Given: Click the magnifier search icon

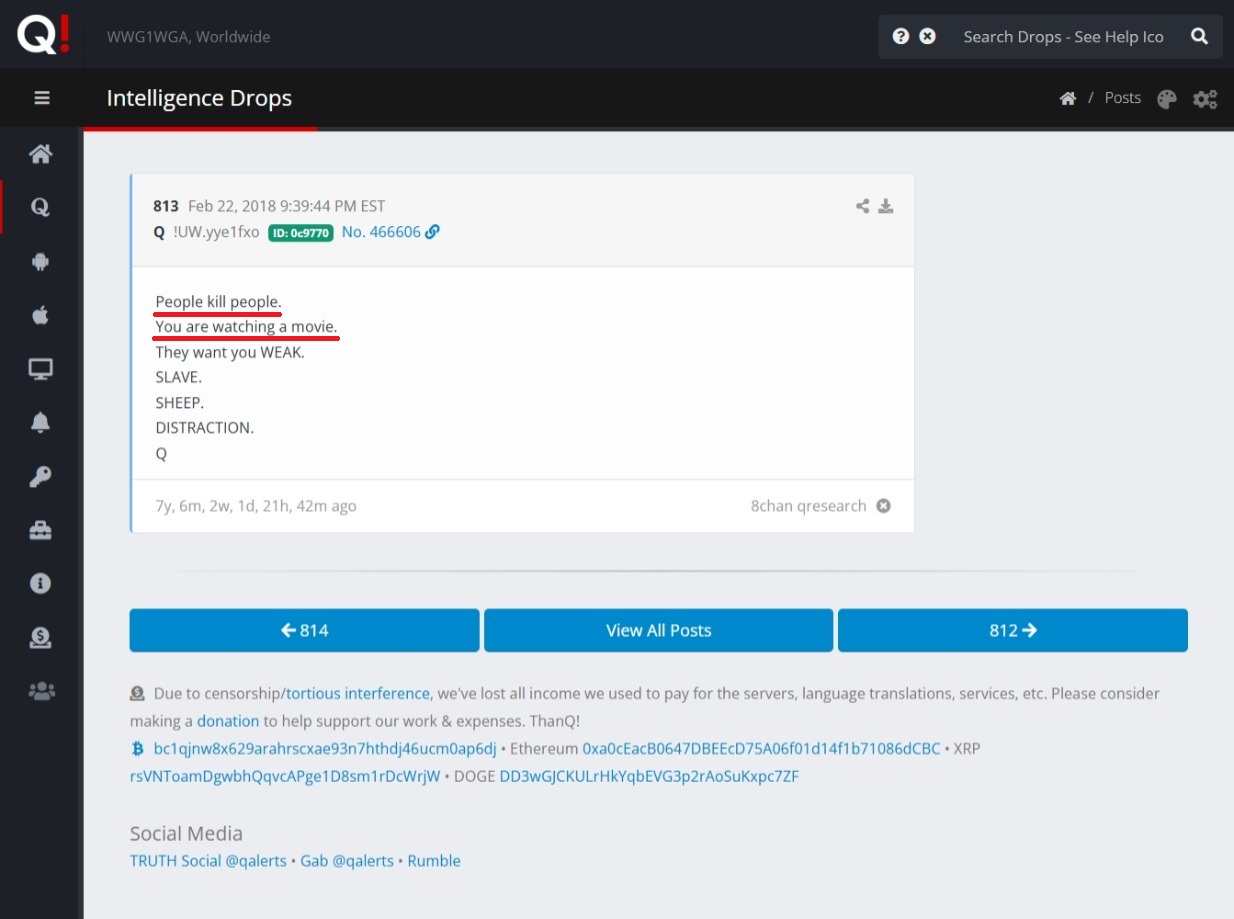Looking at the screenshot, I should [x=1200, y=36].
